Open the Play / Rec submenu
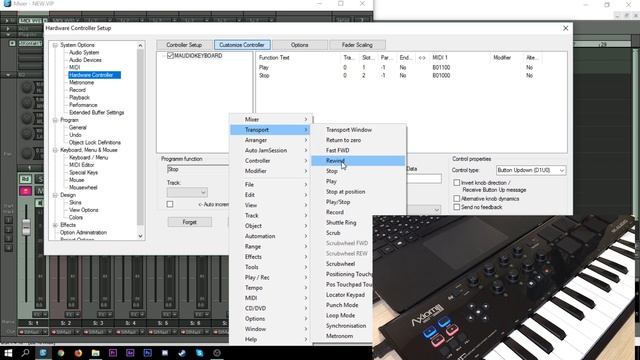 270,277
